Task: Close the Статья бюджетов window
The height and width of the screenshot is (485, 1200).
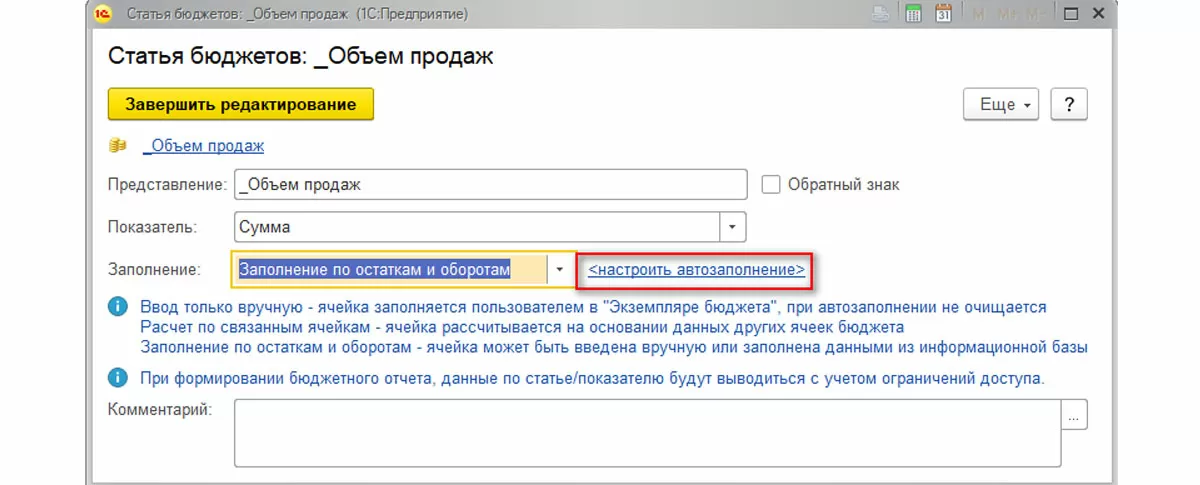Action: (1099, 14)
